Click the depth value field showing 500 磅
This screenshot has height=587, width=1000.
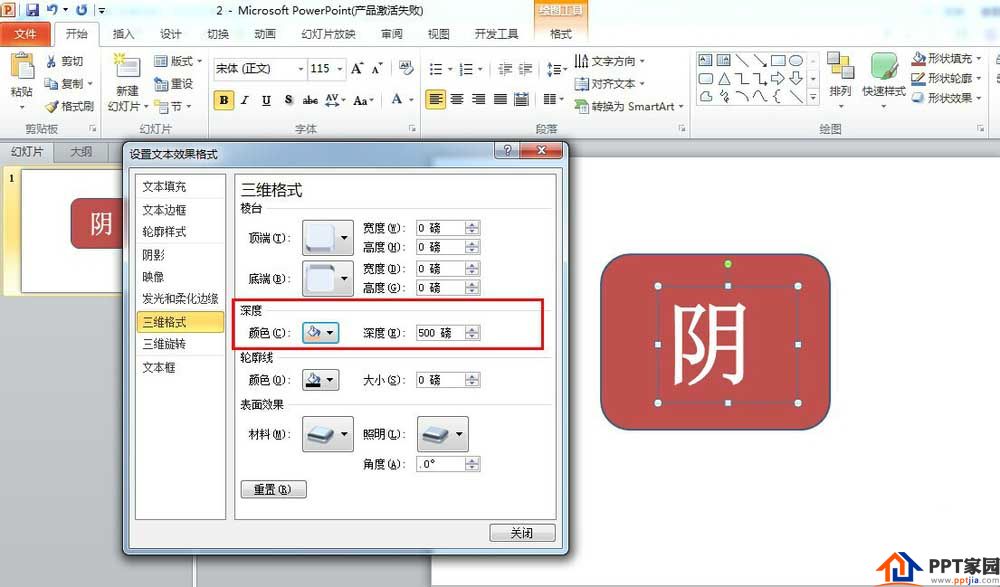[x=441, y=332]
